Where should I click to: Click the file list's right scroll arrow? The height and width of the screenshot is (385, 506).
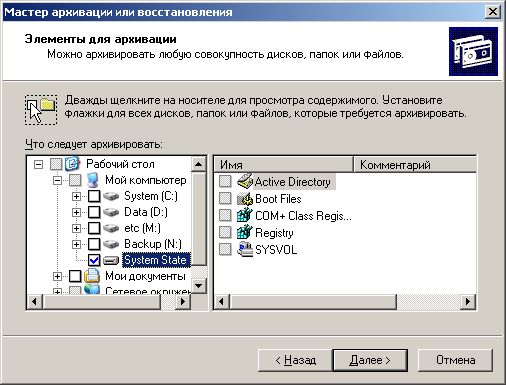click(468, 302)
